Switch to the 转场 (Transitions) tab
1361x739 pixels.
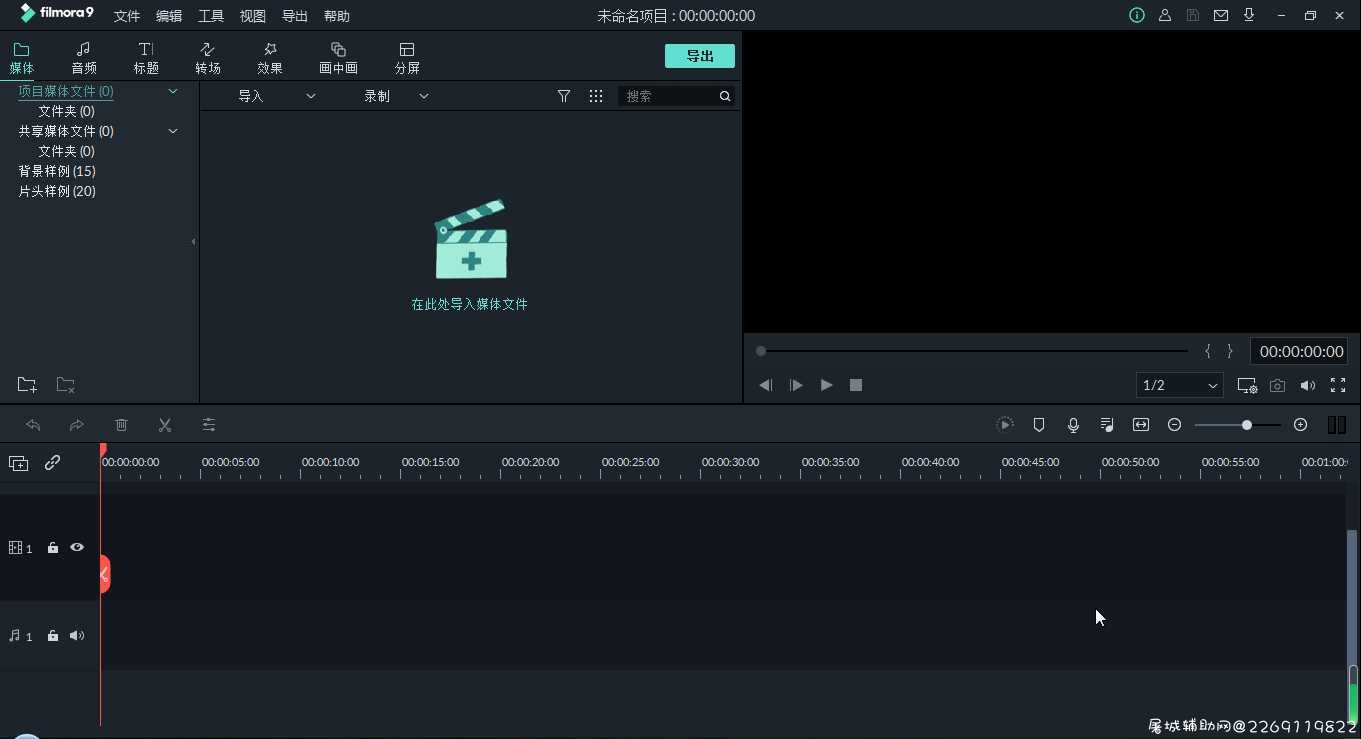point(208,58)
